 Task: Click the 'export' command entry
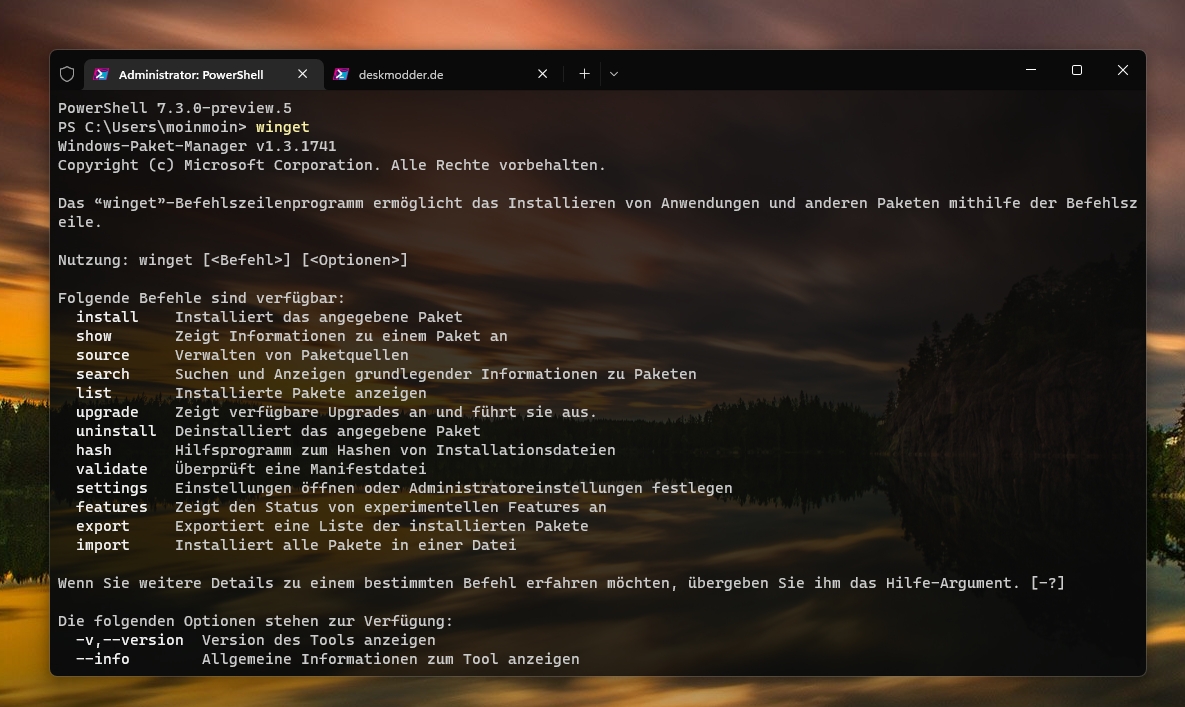coord(103,526)
